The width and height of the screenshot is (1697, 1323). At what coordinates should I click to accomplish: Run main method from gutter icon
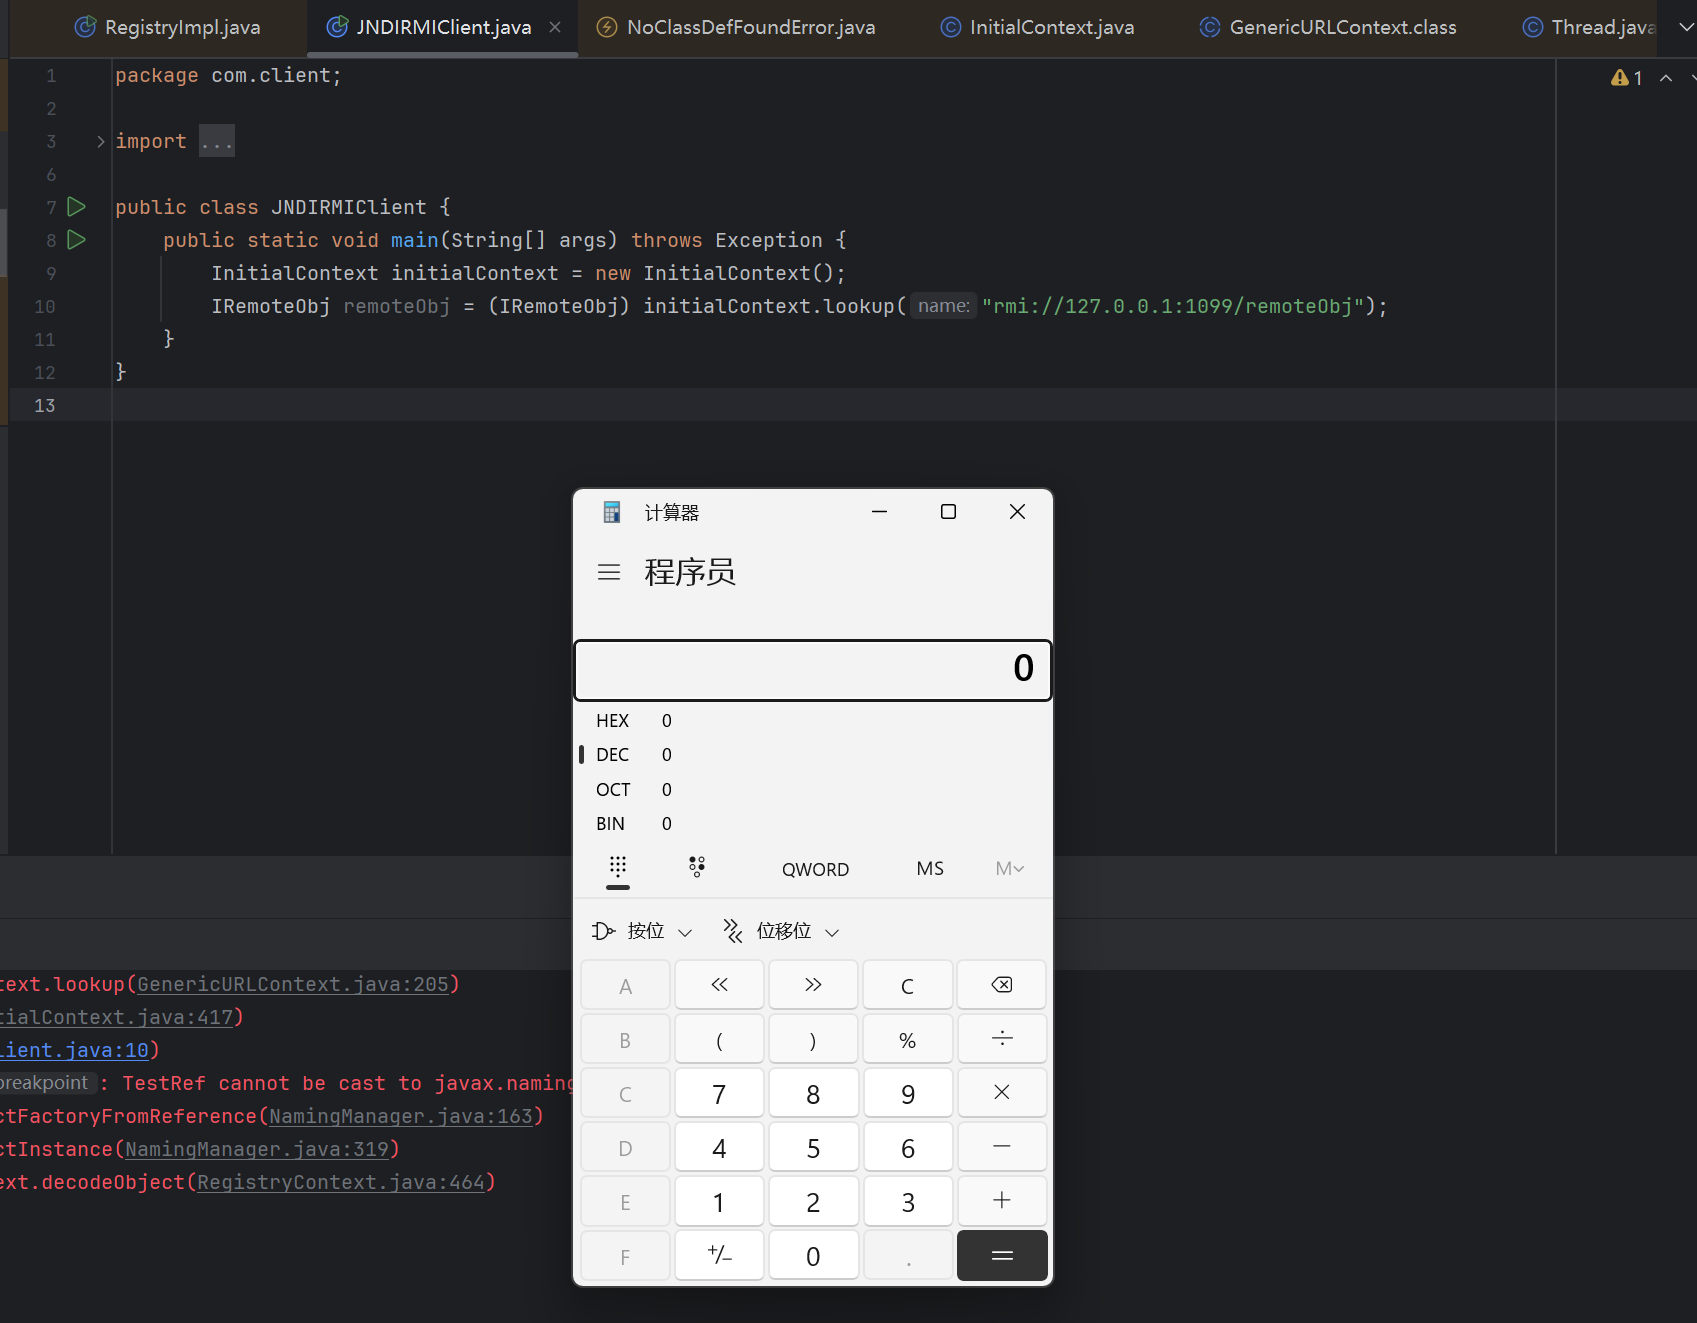click(x=76, y=240)
